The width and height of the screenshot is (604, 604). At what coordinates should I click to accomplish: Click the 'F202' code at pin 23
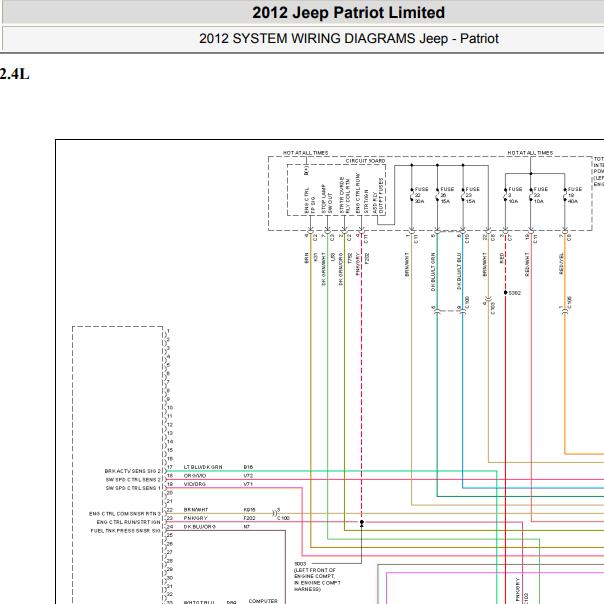(249, 518)
